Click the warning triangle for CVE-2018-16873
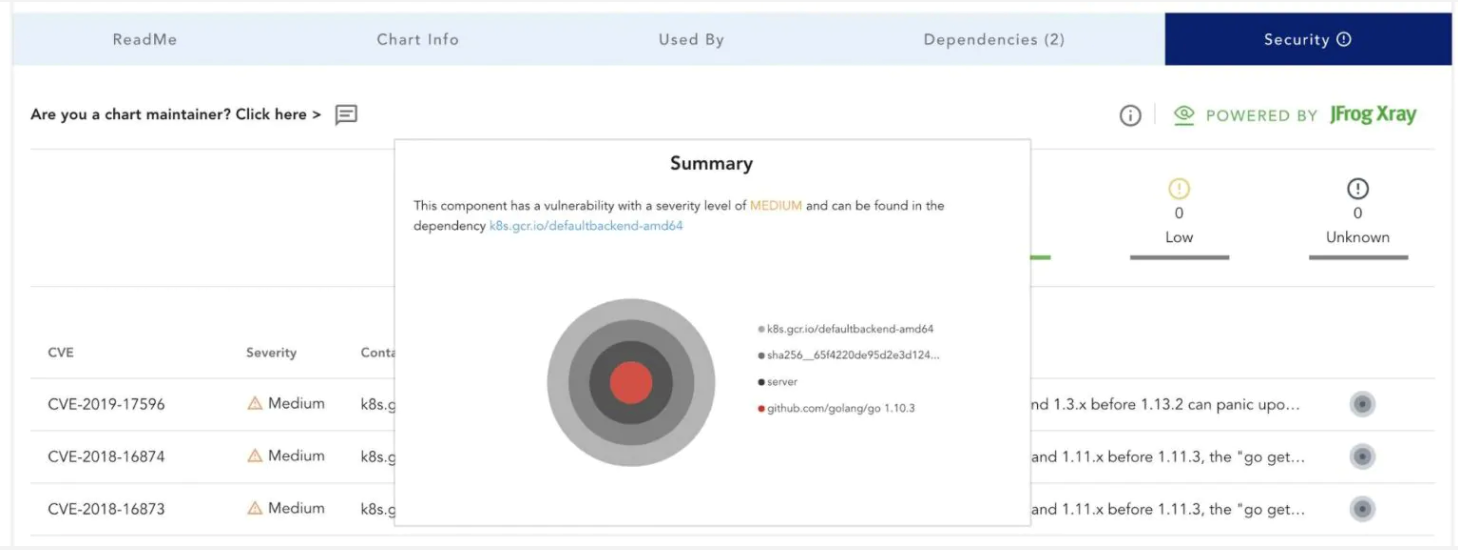 [255, 508]
